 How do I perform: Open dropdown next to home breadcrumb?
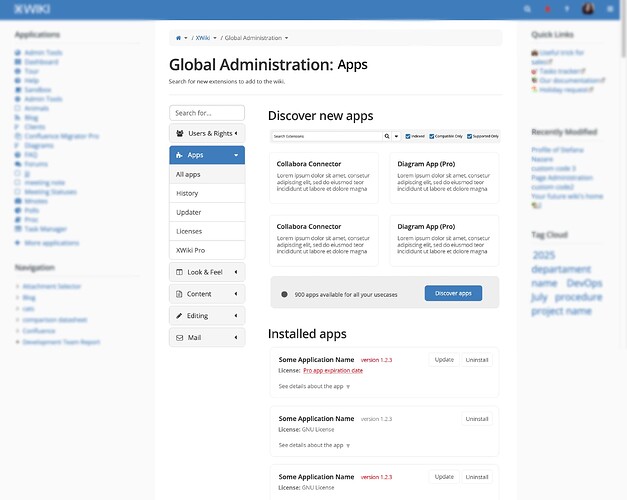(x=186, y=38)
